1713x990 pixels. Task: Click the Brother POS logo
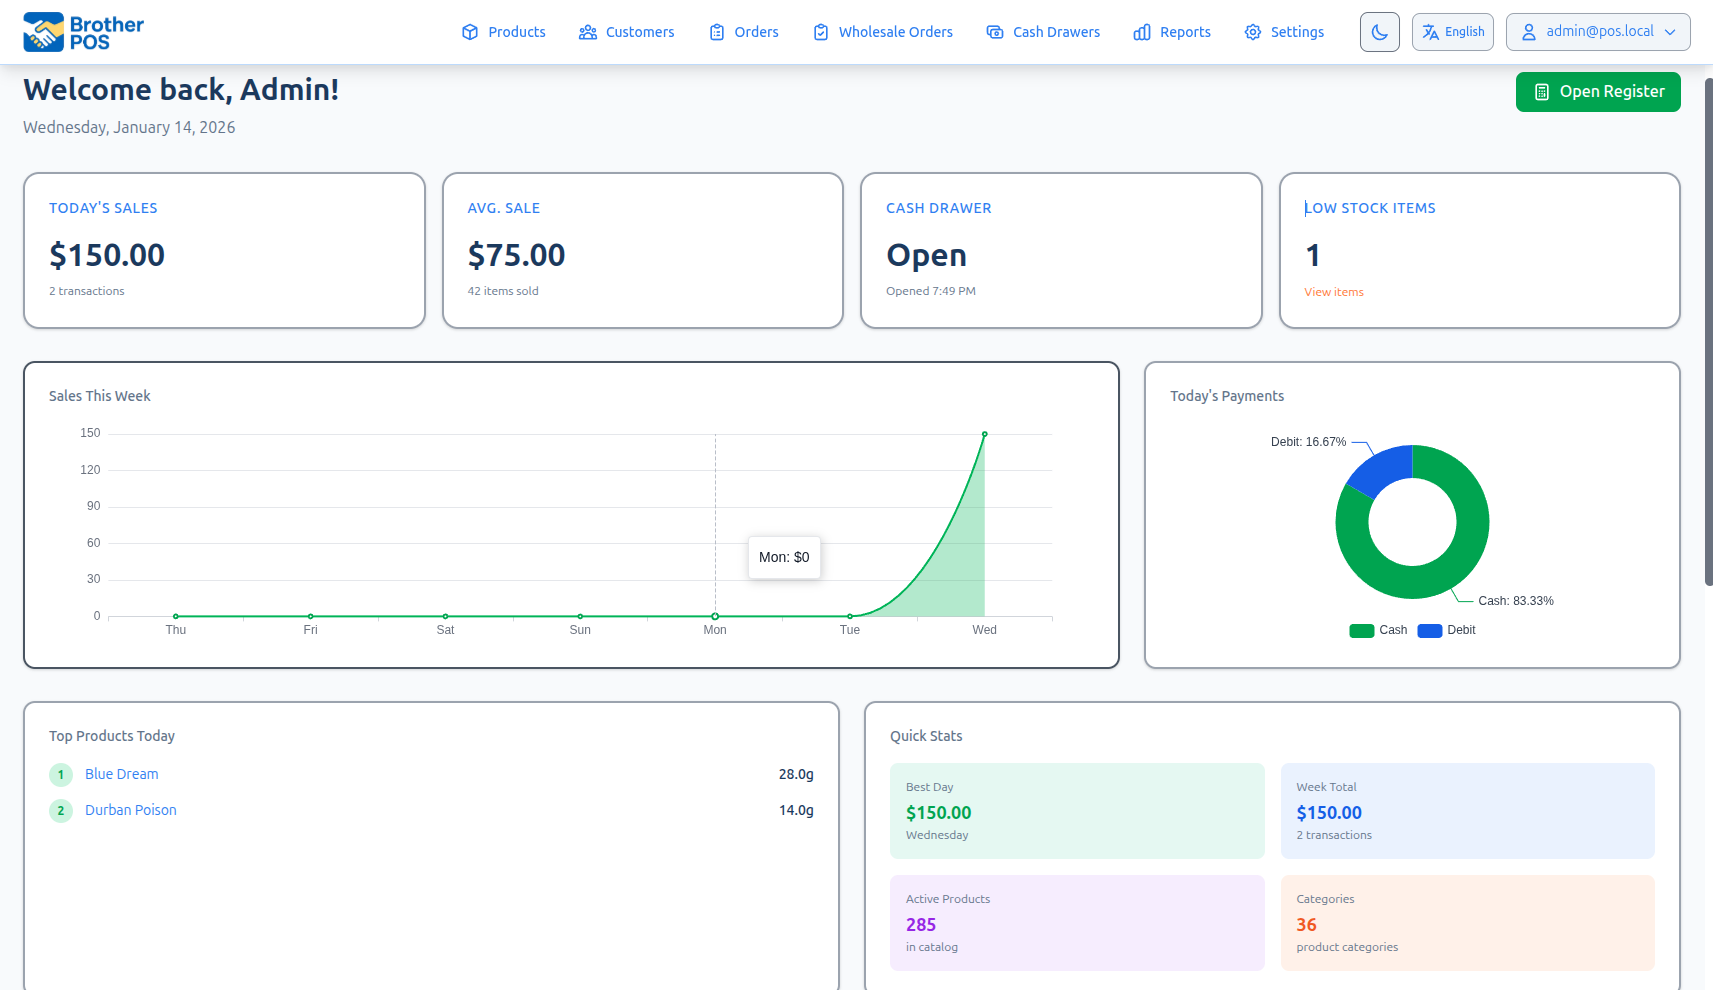83,31
